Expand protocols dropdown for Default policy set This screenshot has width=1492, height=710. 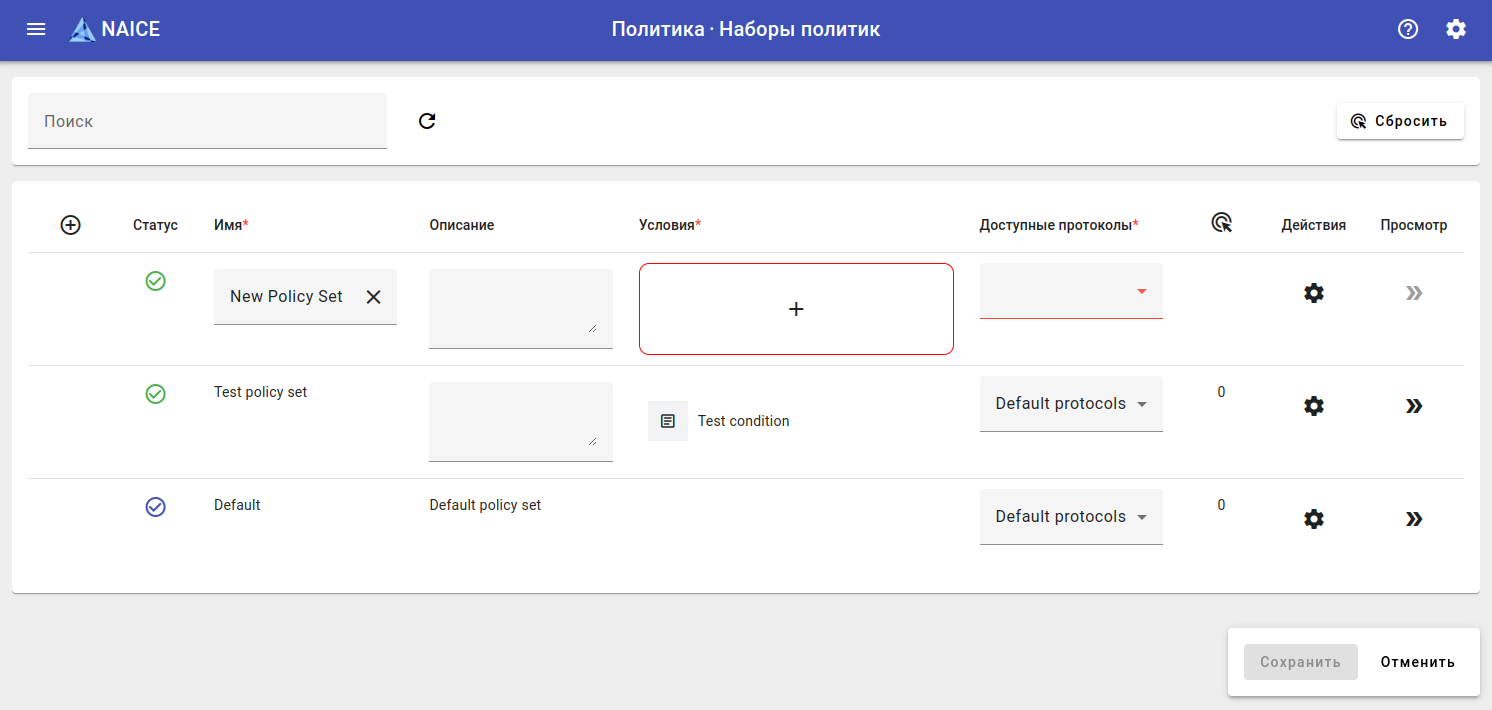pos(1071,517)
